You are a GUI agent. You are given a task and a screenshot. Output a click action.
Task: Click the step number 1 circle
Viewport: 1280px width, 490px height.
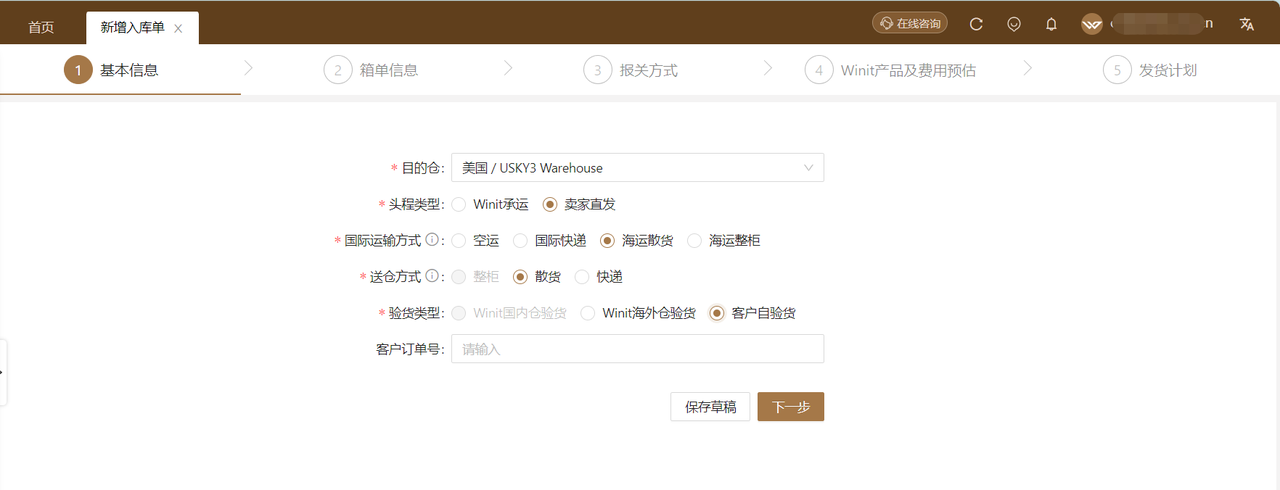(x=77, y=70)
